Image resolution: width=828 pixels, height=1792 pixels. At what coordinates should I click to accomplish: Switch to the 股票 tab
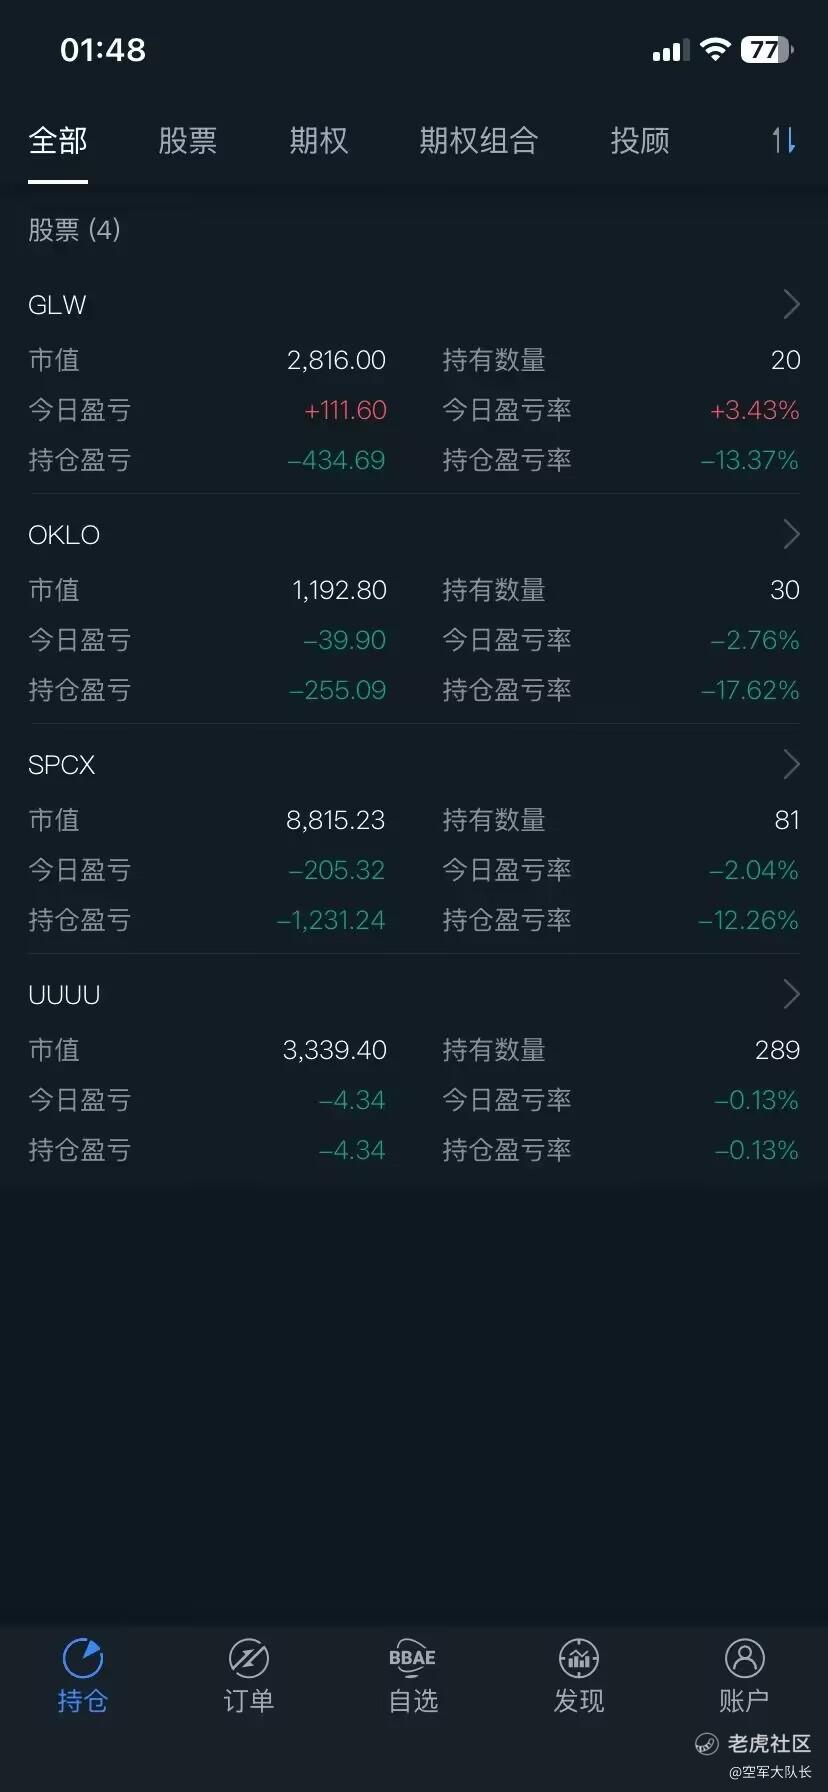tap(187, 141)
